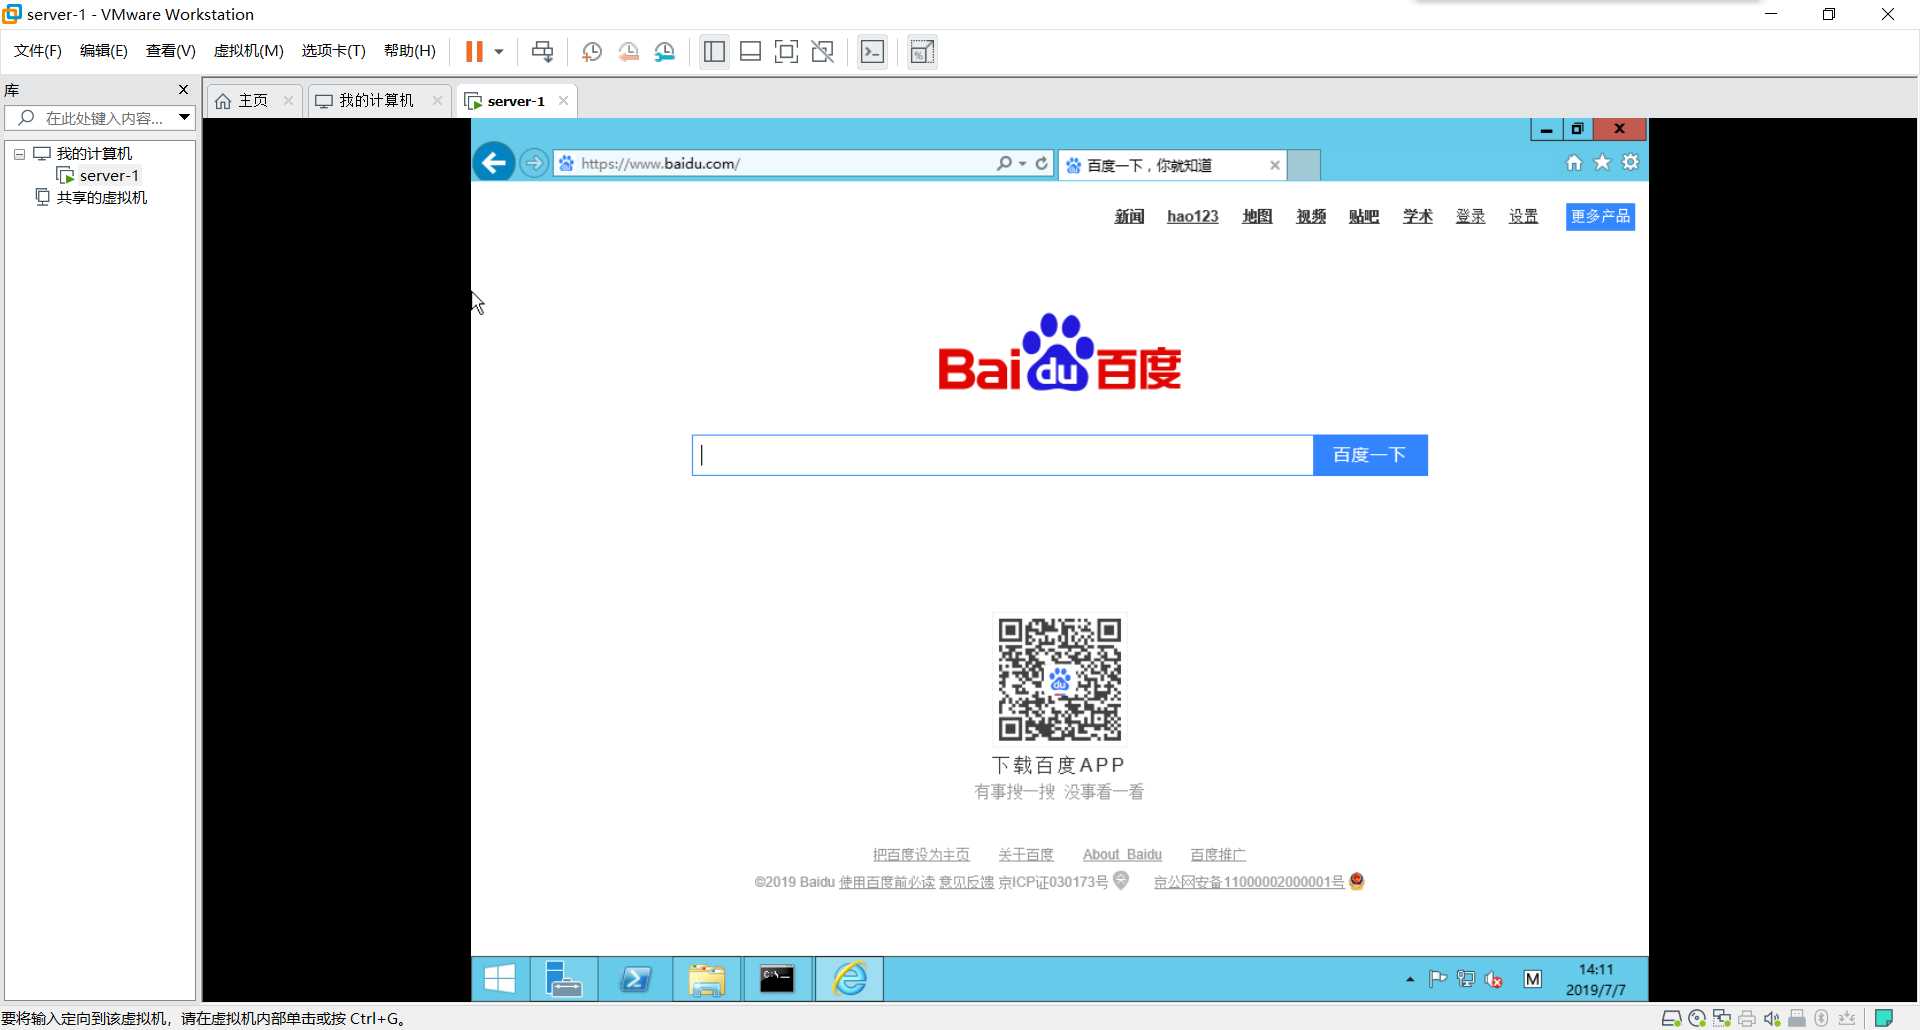Click the address bar search magnifier
This screenshot has height=1030, width=1920.
[1004, 164]
